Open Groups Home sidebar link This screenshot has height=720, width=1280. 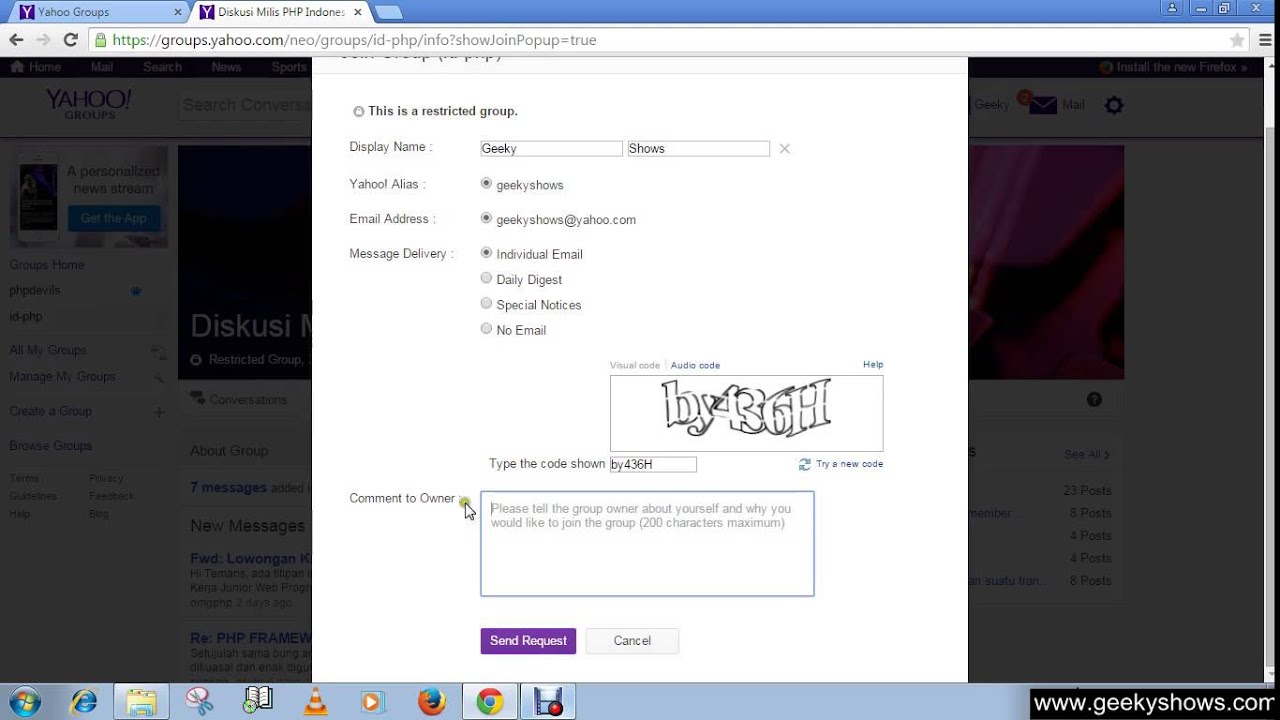[x=47, y=265]
